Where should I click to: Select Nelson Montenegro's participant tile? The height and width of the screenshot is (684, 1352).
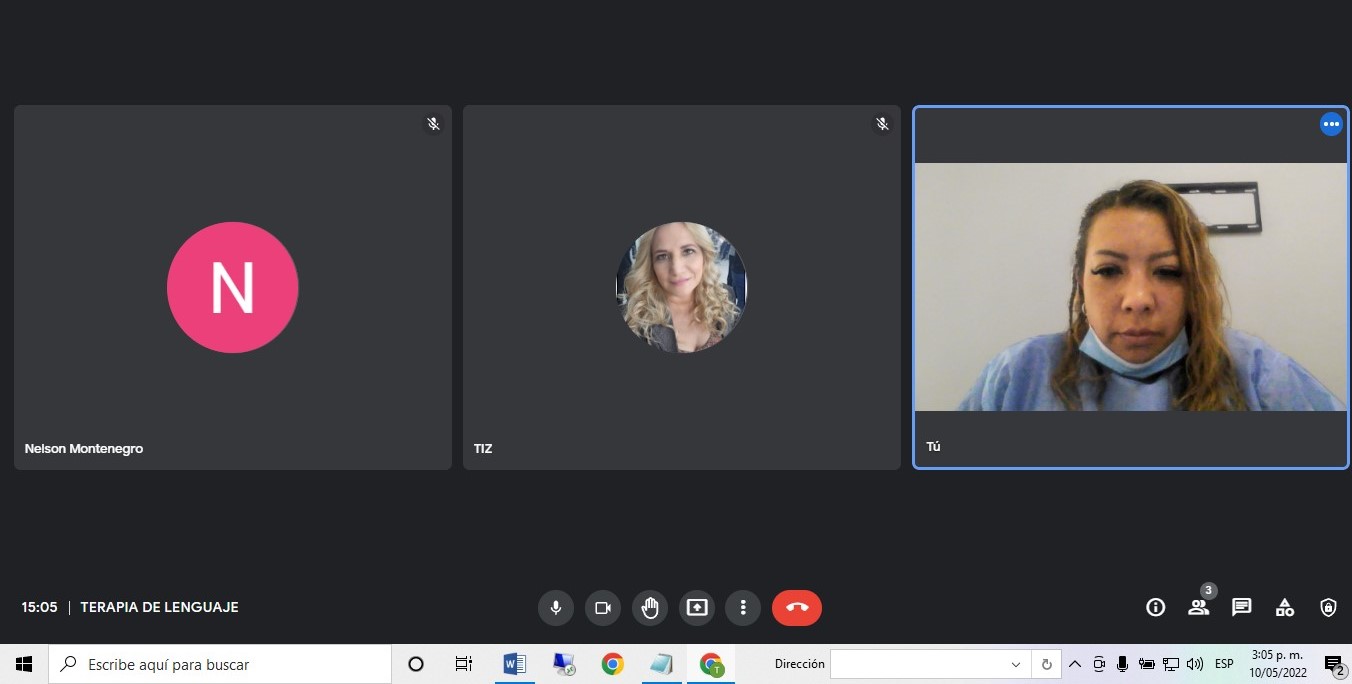pyautogui.click(x=233, y=287)
